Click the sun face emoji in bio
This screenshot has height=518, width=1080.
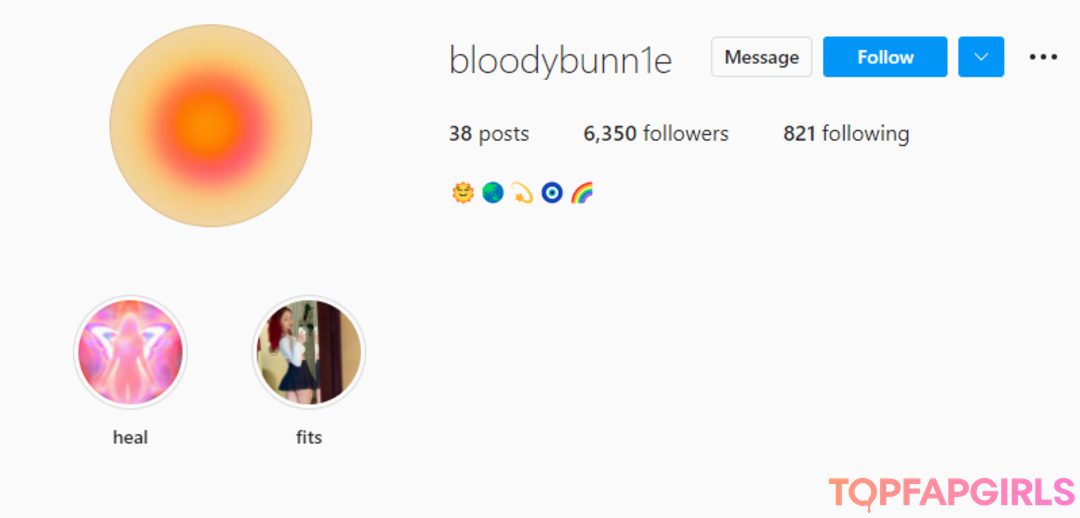[463, 193]
